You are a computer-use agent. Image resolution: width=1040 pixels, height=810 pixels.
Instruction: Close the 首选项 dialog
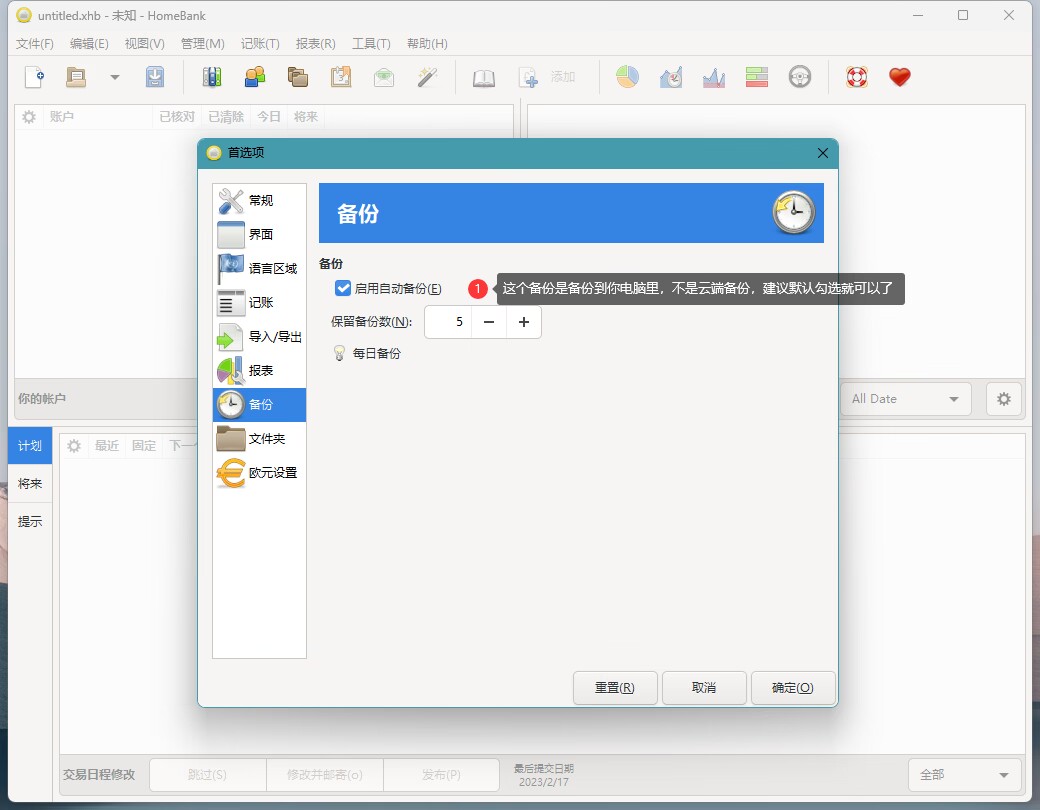click(x=822, y=153)
